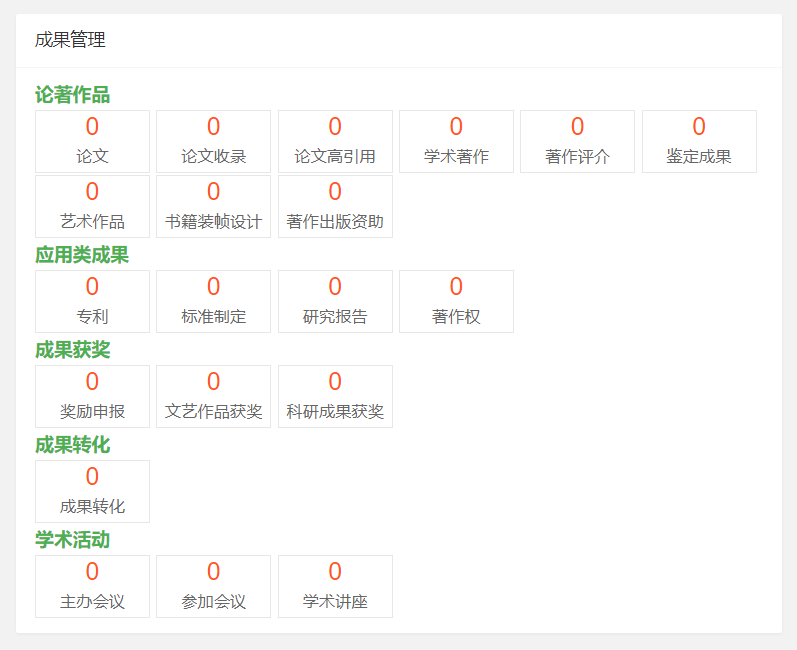Select the 论文高引用 tile
The image size is (797, 650).
pyautogui.click(x=335, y=141)
